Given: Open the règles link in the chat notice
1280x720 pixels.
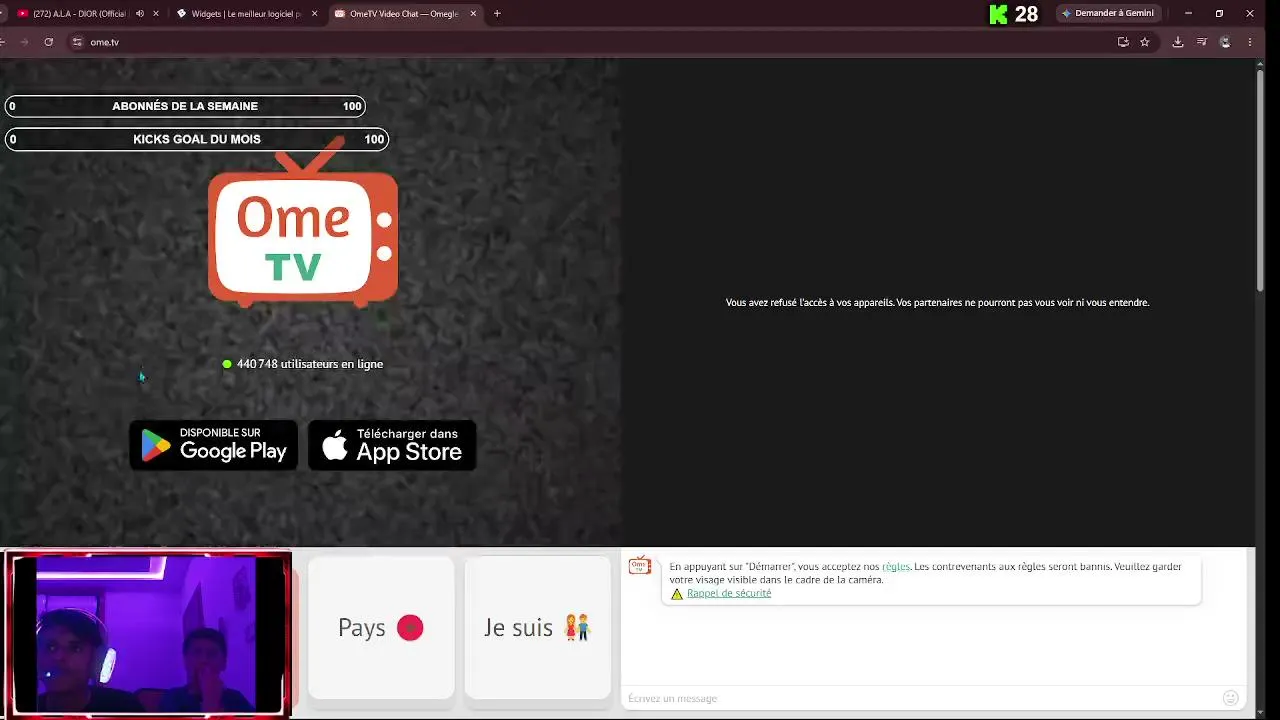Looking at the screenshot, I should (x=896, y=566).
